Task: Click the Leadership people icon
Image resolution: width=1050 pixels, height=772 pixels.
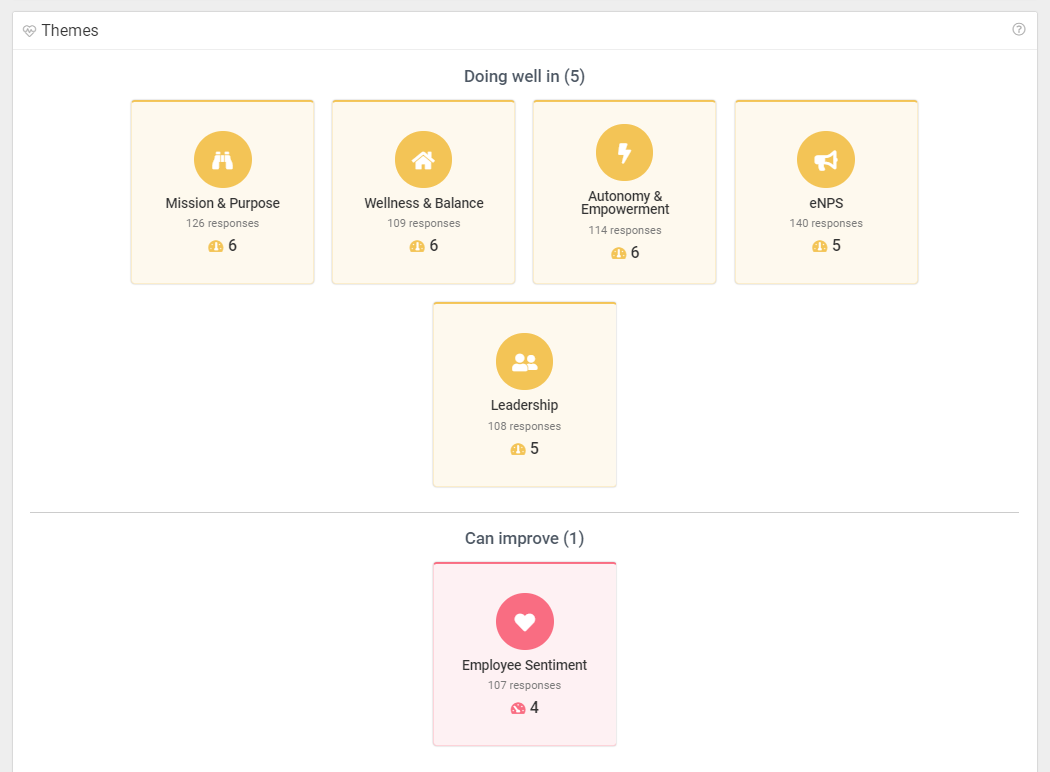Action: [524, 362]
